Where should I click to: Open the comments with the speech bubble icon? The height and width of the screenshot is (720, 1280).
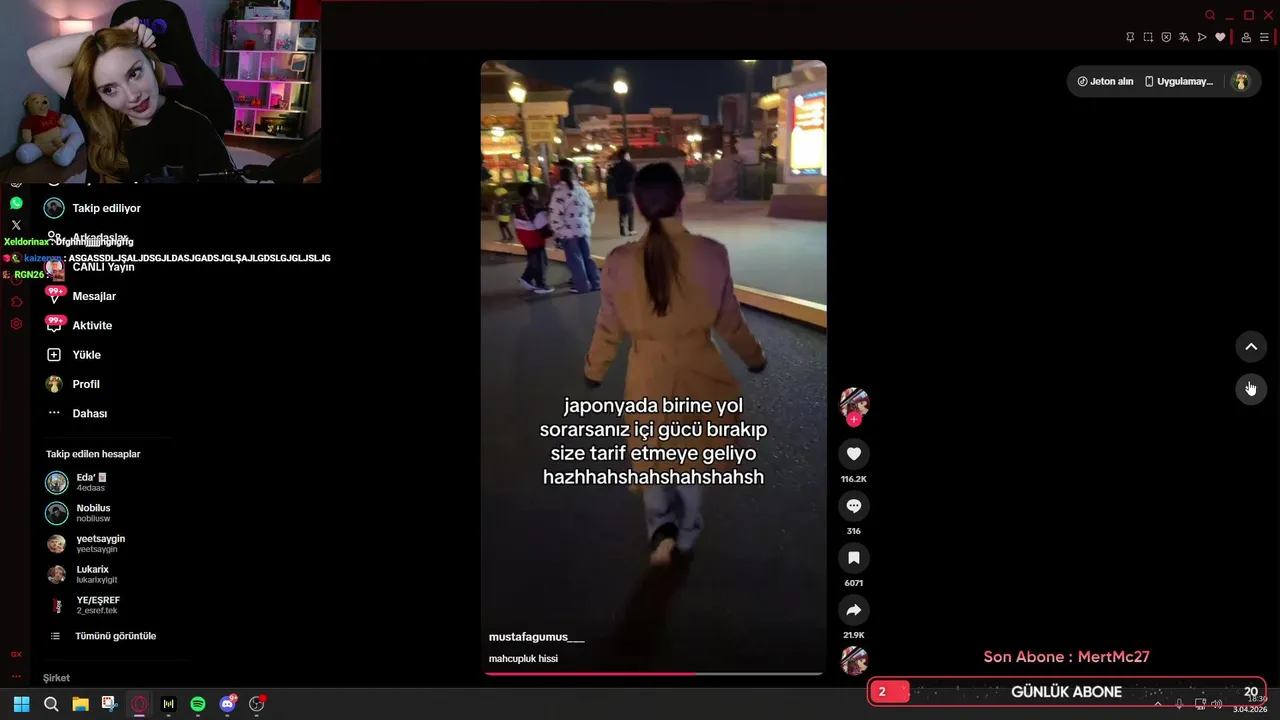point(853,506)
